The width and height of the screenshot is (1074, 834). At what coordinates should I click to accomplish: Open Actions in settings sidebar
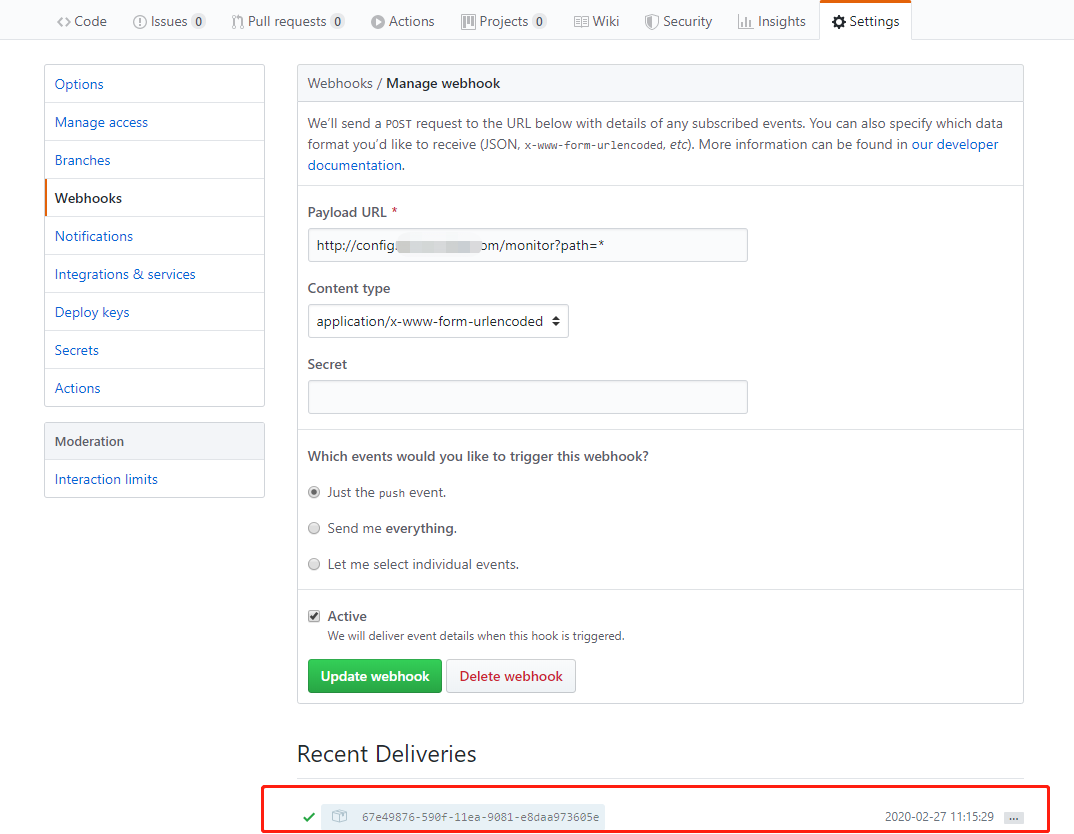point(155,388)
